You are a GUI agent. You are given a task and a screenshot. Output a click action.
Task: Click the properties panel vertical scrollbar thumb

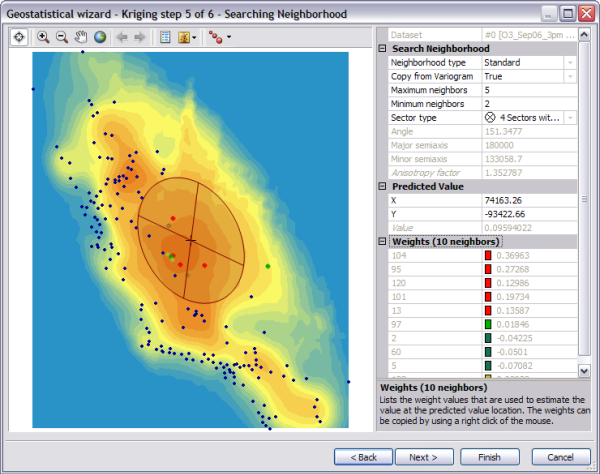(584, 199)
